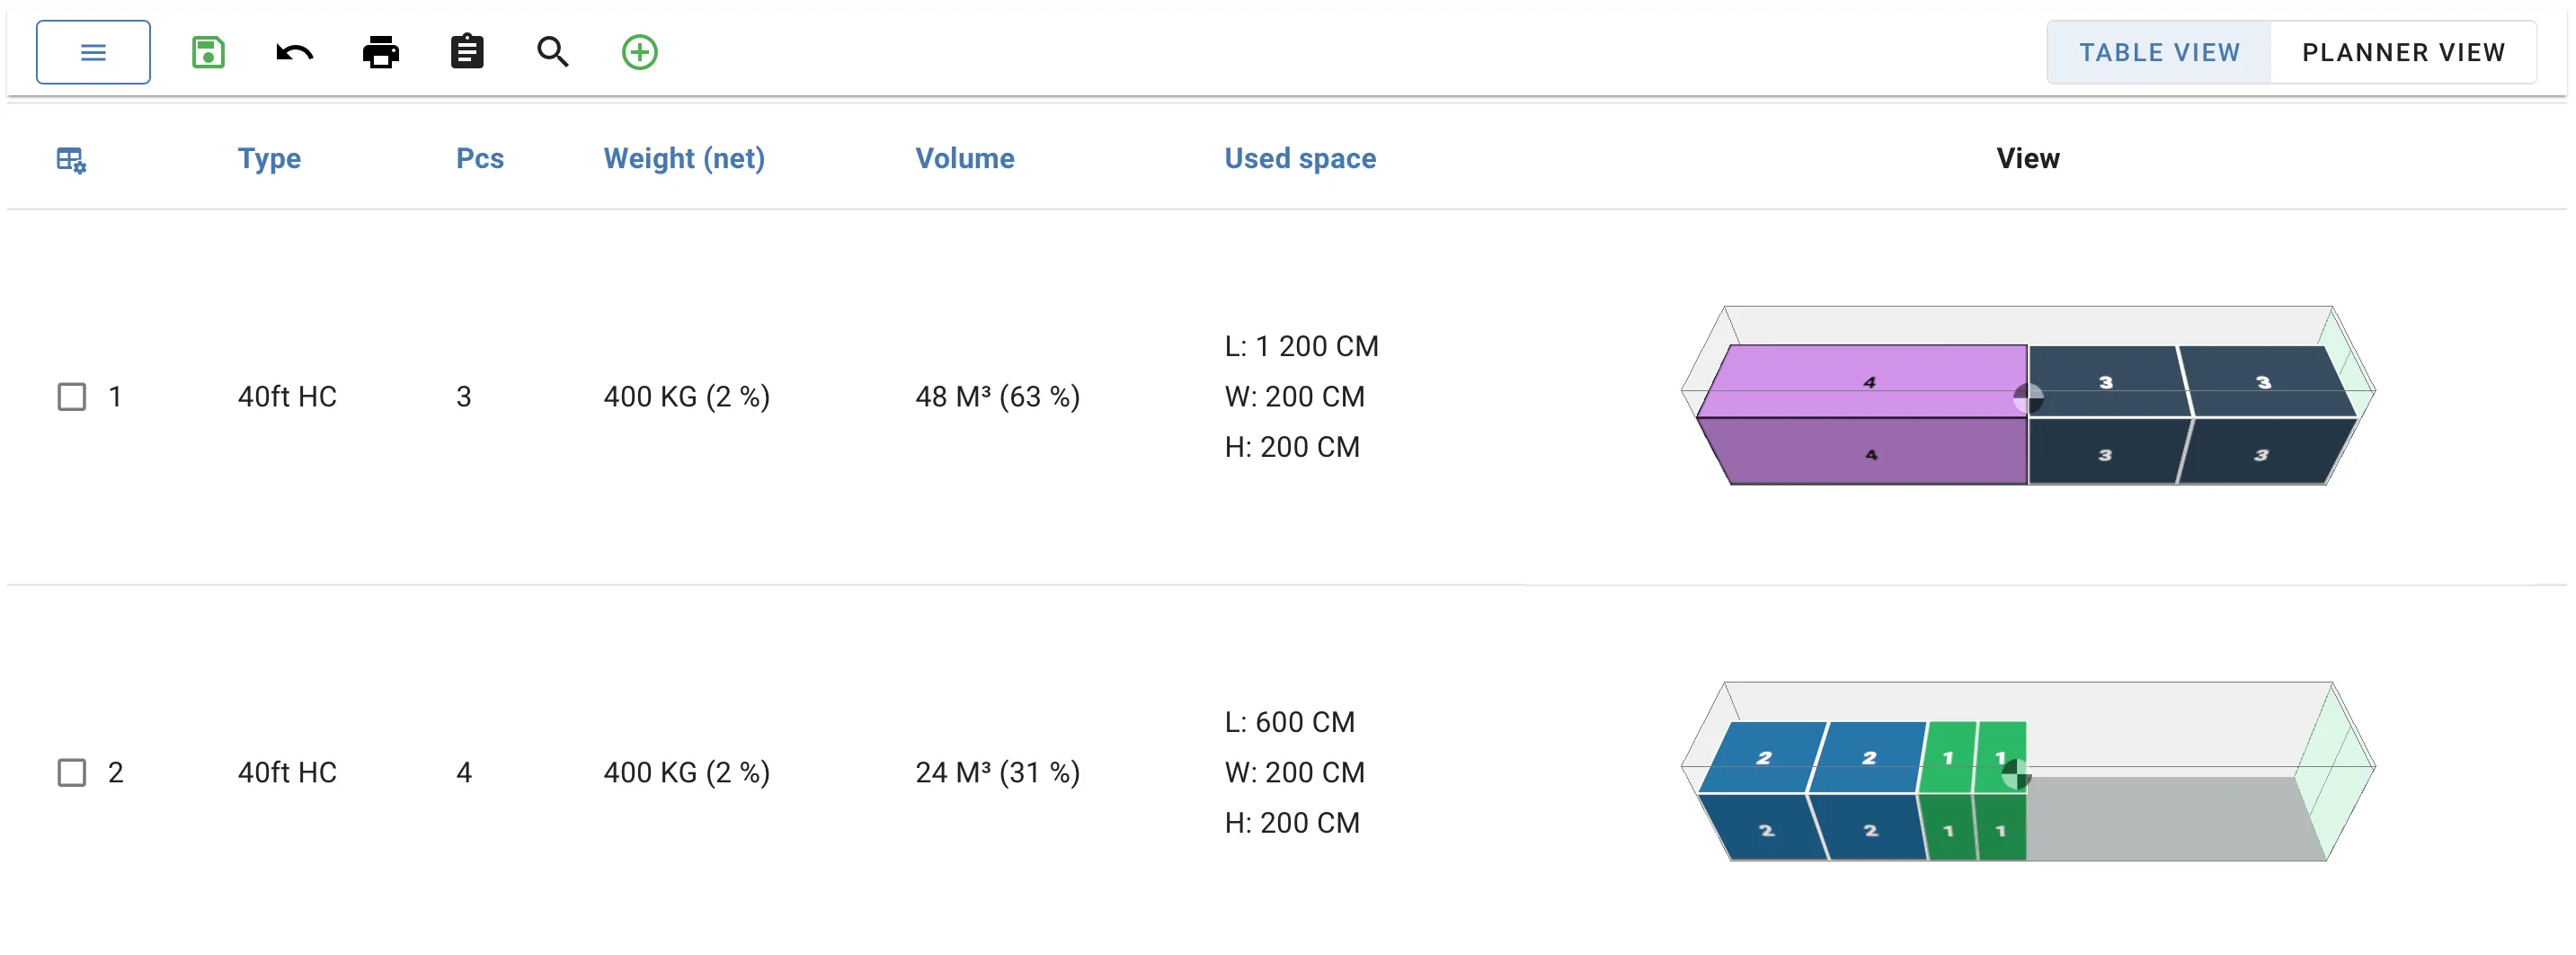Open table column settings icon

coord(71,160)
